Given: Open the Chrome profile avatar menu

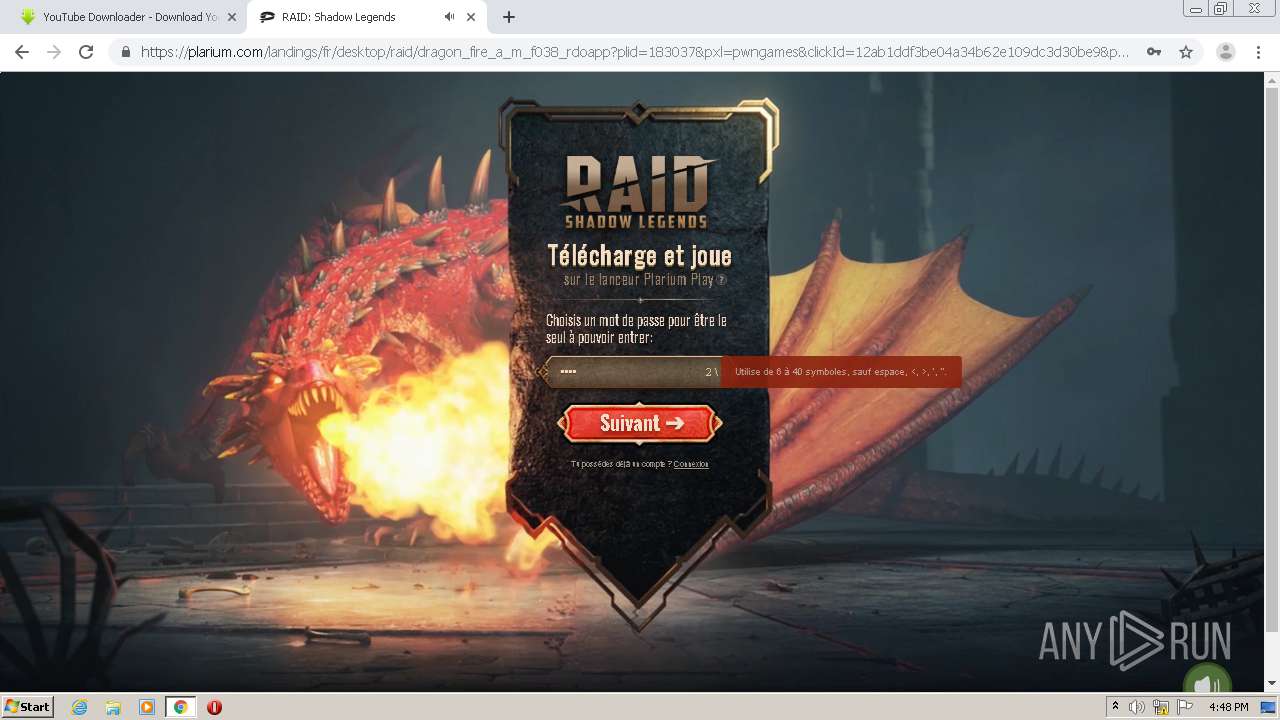Looking at the screenshot, I should coord(1226,52).
